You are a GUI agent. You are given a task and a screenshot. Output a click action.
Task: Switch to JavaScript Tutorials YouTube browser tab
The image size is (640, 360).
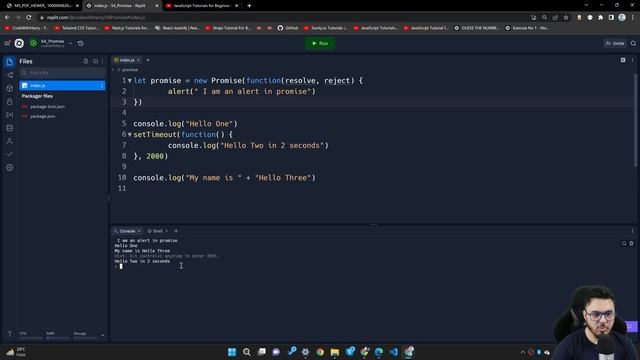click(x=202, y=6)
